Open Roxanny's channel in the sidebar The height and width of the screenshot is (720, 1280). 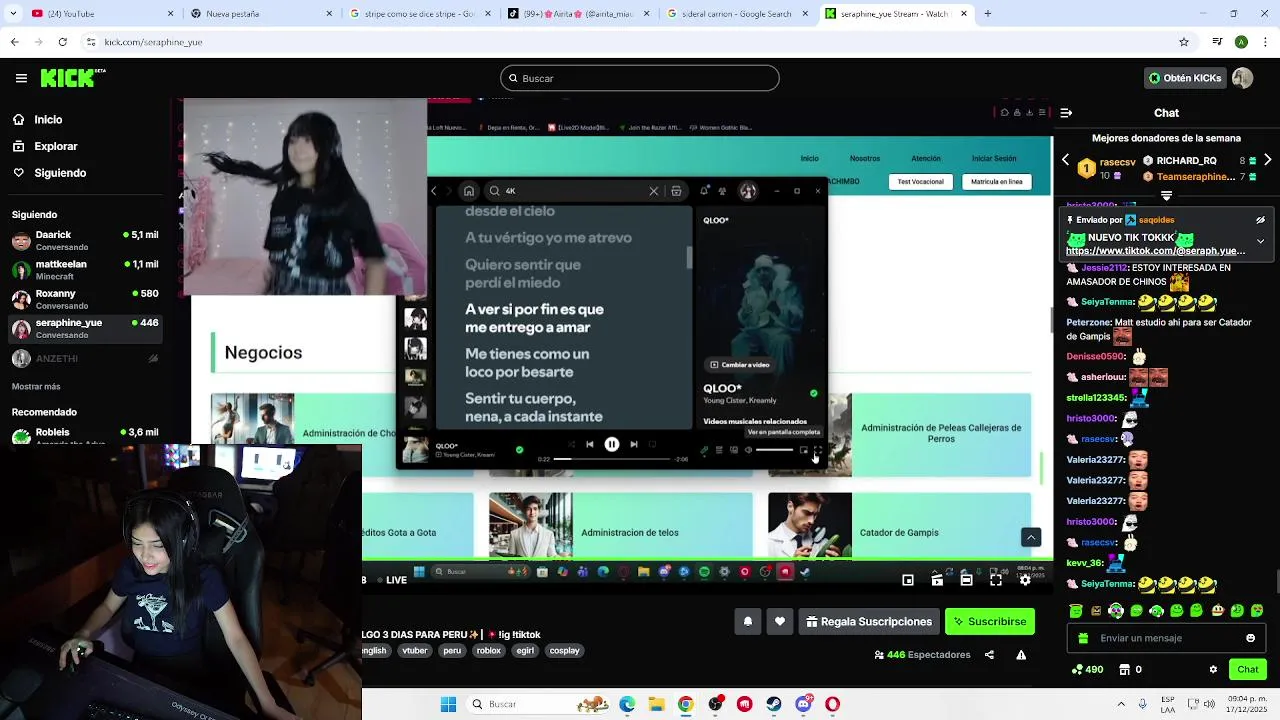(x=85, y=299)
